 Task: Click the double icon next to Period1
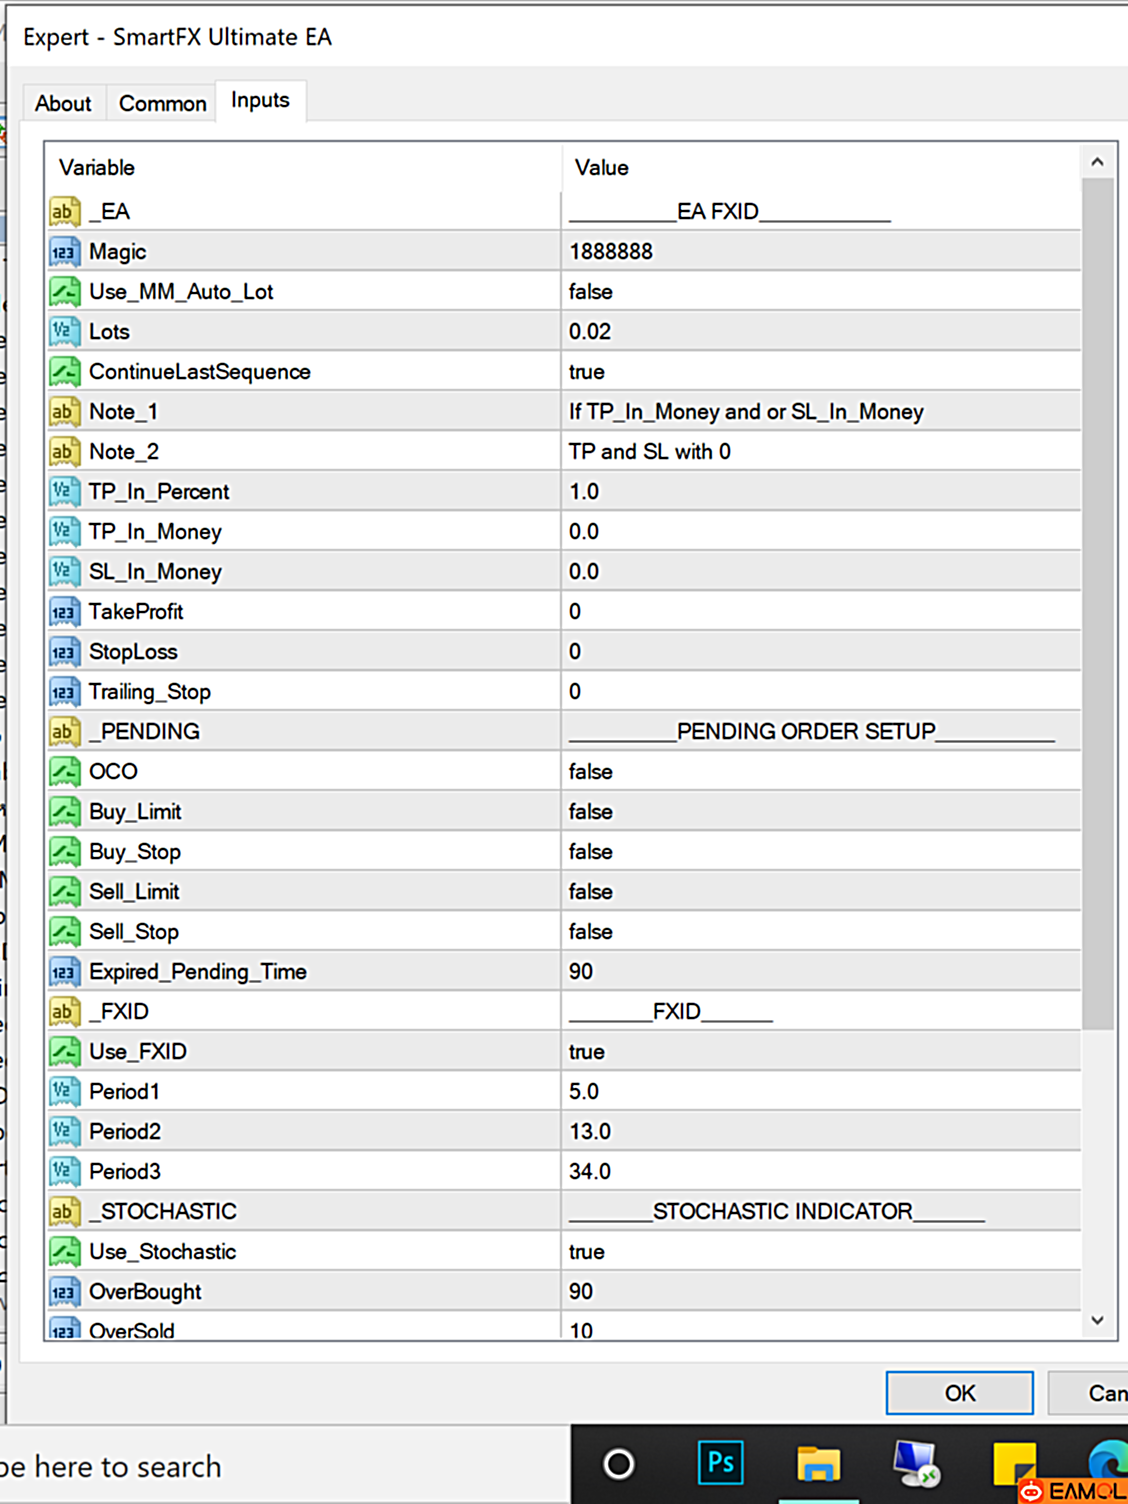(64, 1091)
